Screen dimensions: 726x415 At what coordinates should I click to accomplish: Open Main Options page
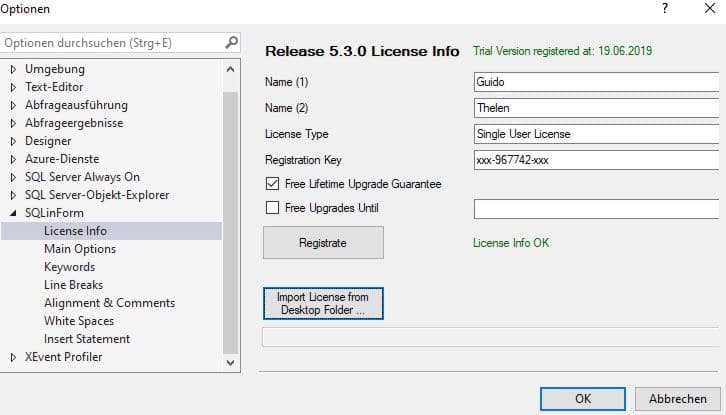(80, 249)
